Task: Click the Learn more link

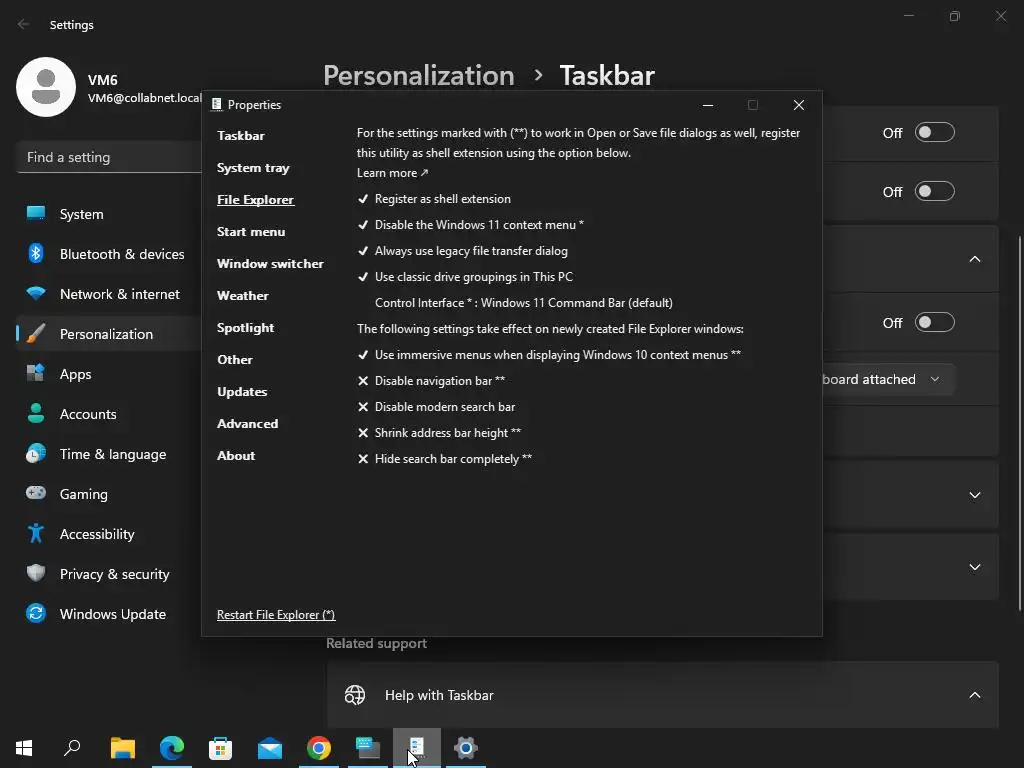Action: pyautogui.click(x=392, y=173)
